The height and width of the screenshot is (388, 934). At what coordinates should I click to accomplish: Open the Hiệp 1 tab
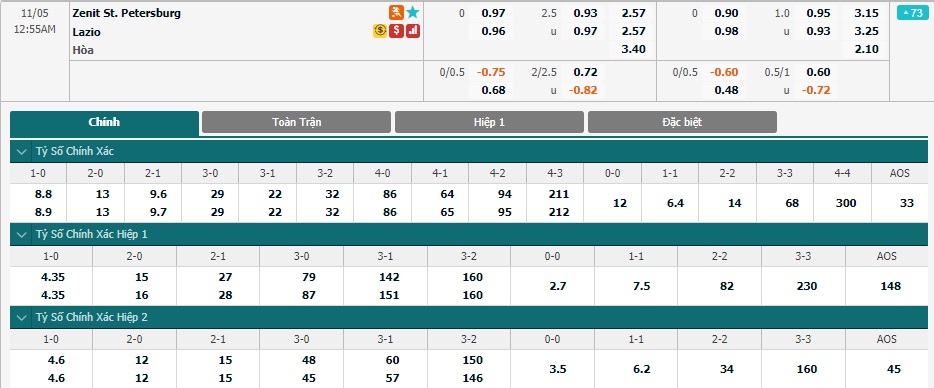490,122
